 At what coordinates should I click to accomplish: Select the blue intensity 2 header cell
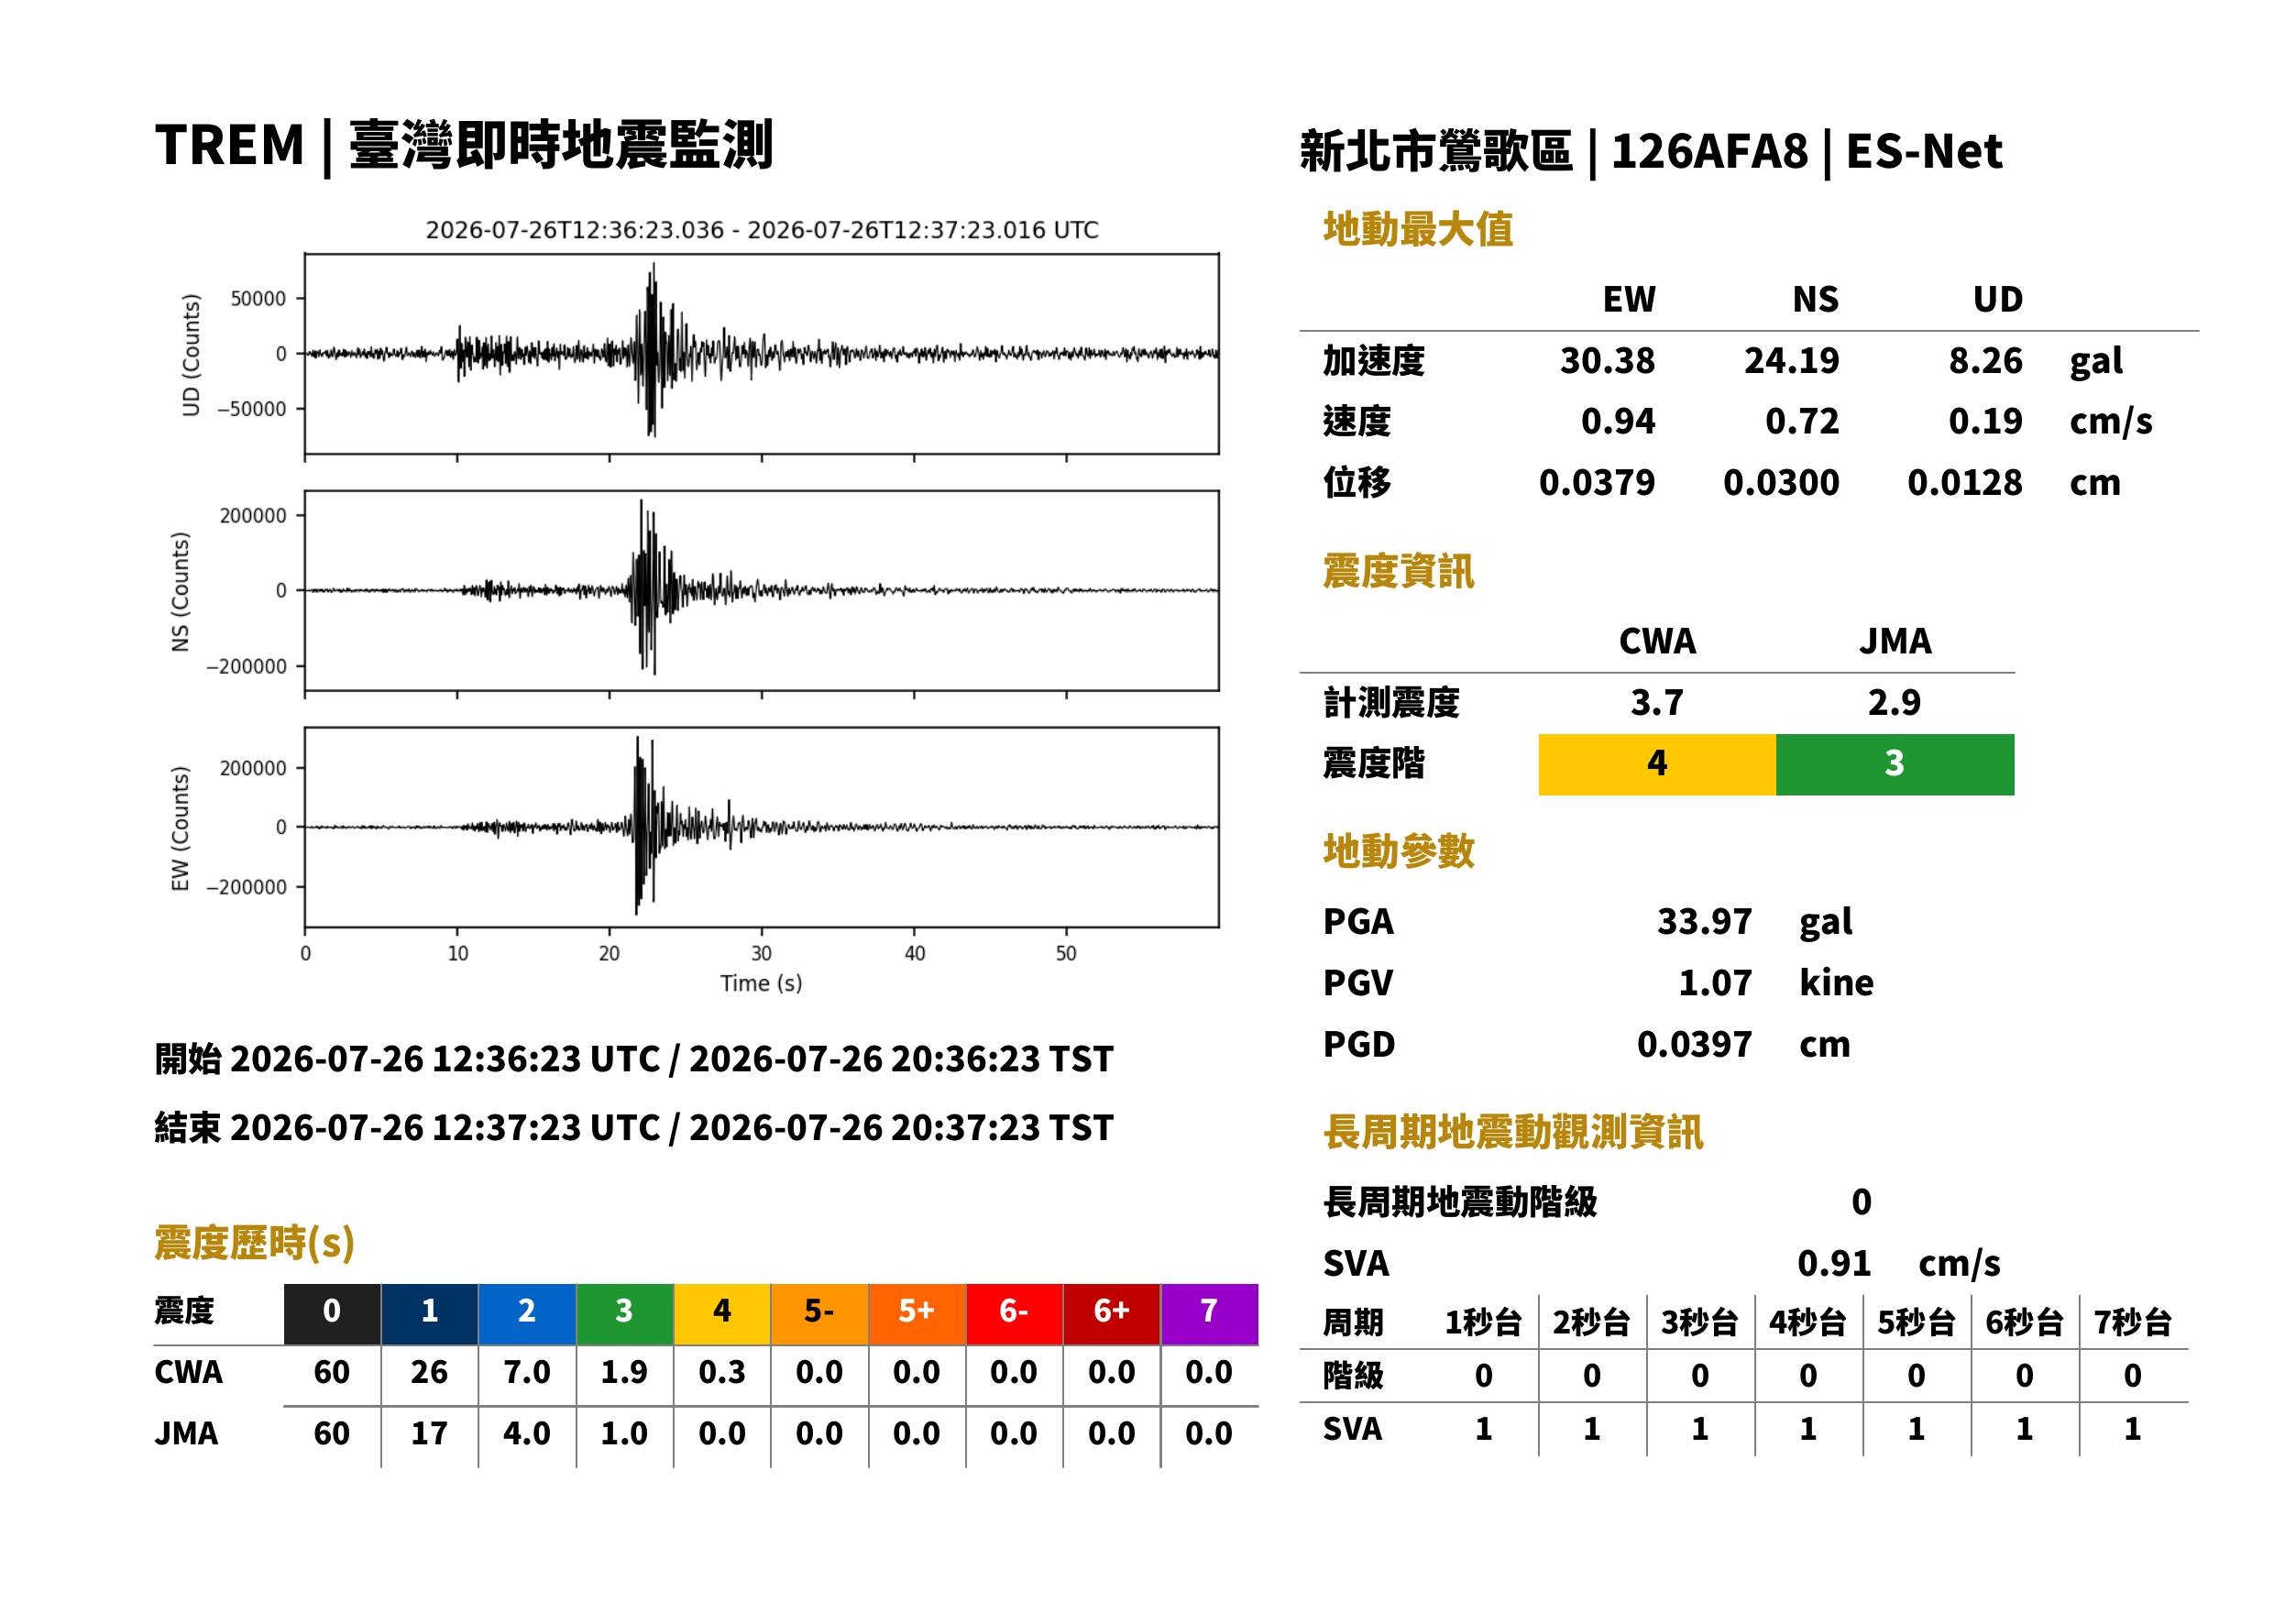pos(527,1313)
